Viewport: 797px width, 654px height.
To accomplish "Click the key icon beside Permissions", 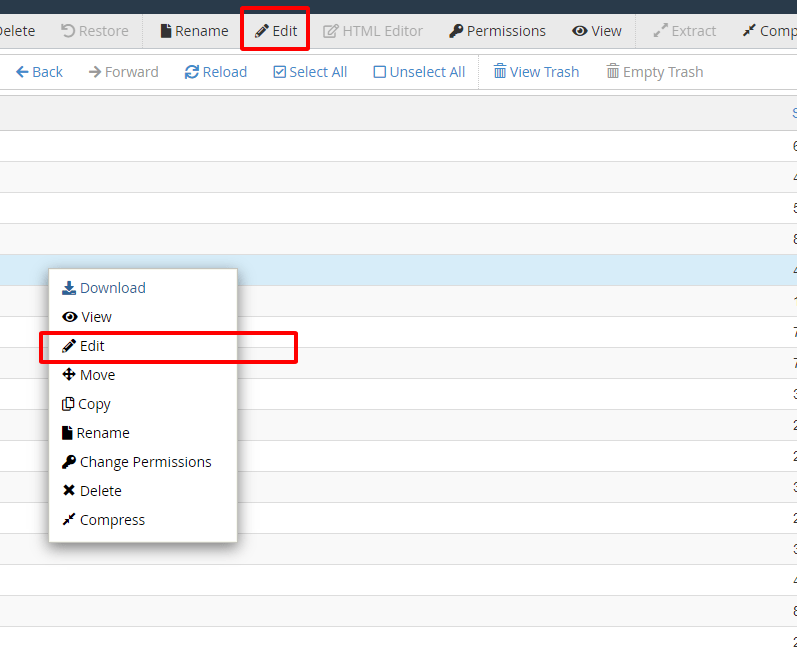I will (x=456, y=31).
